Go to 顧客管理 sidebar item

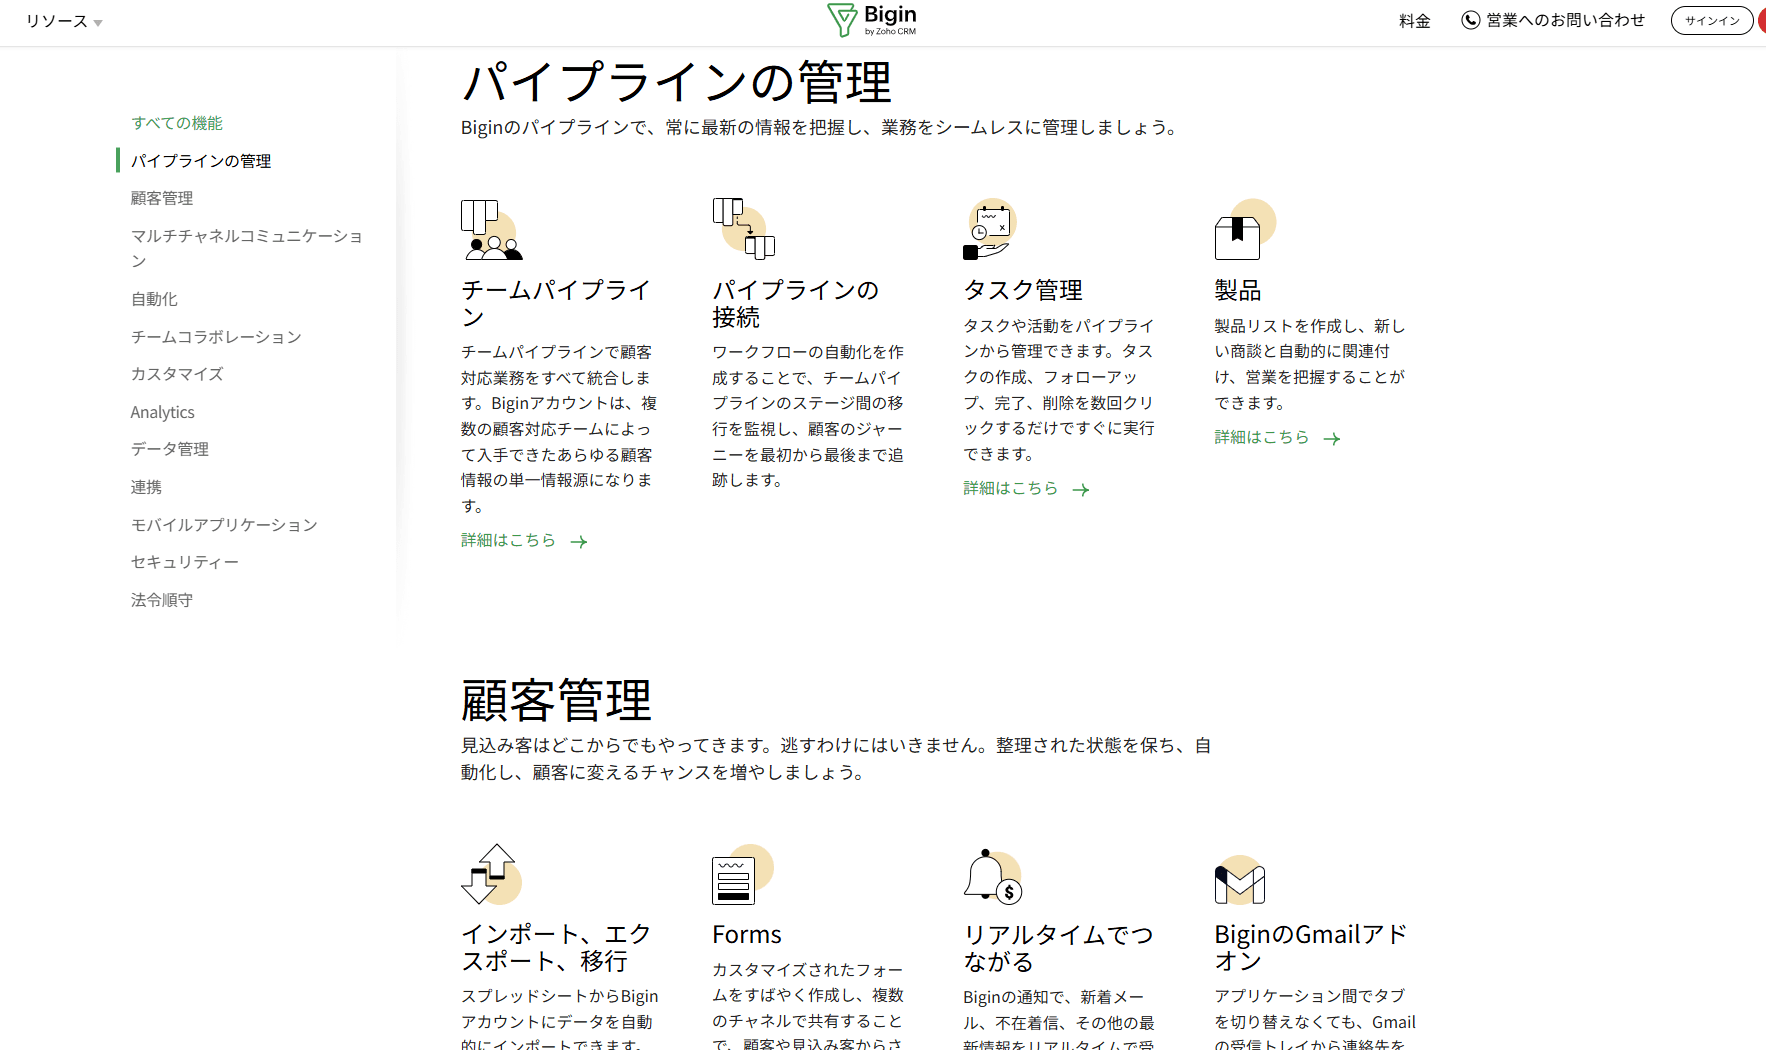click(x=162, y=198)
